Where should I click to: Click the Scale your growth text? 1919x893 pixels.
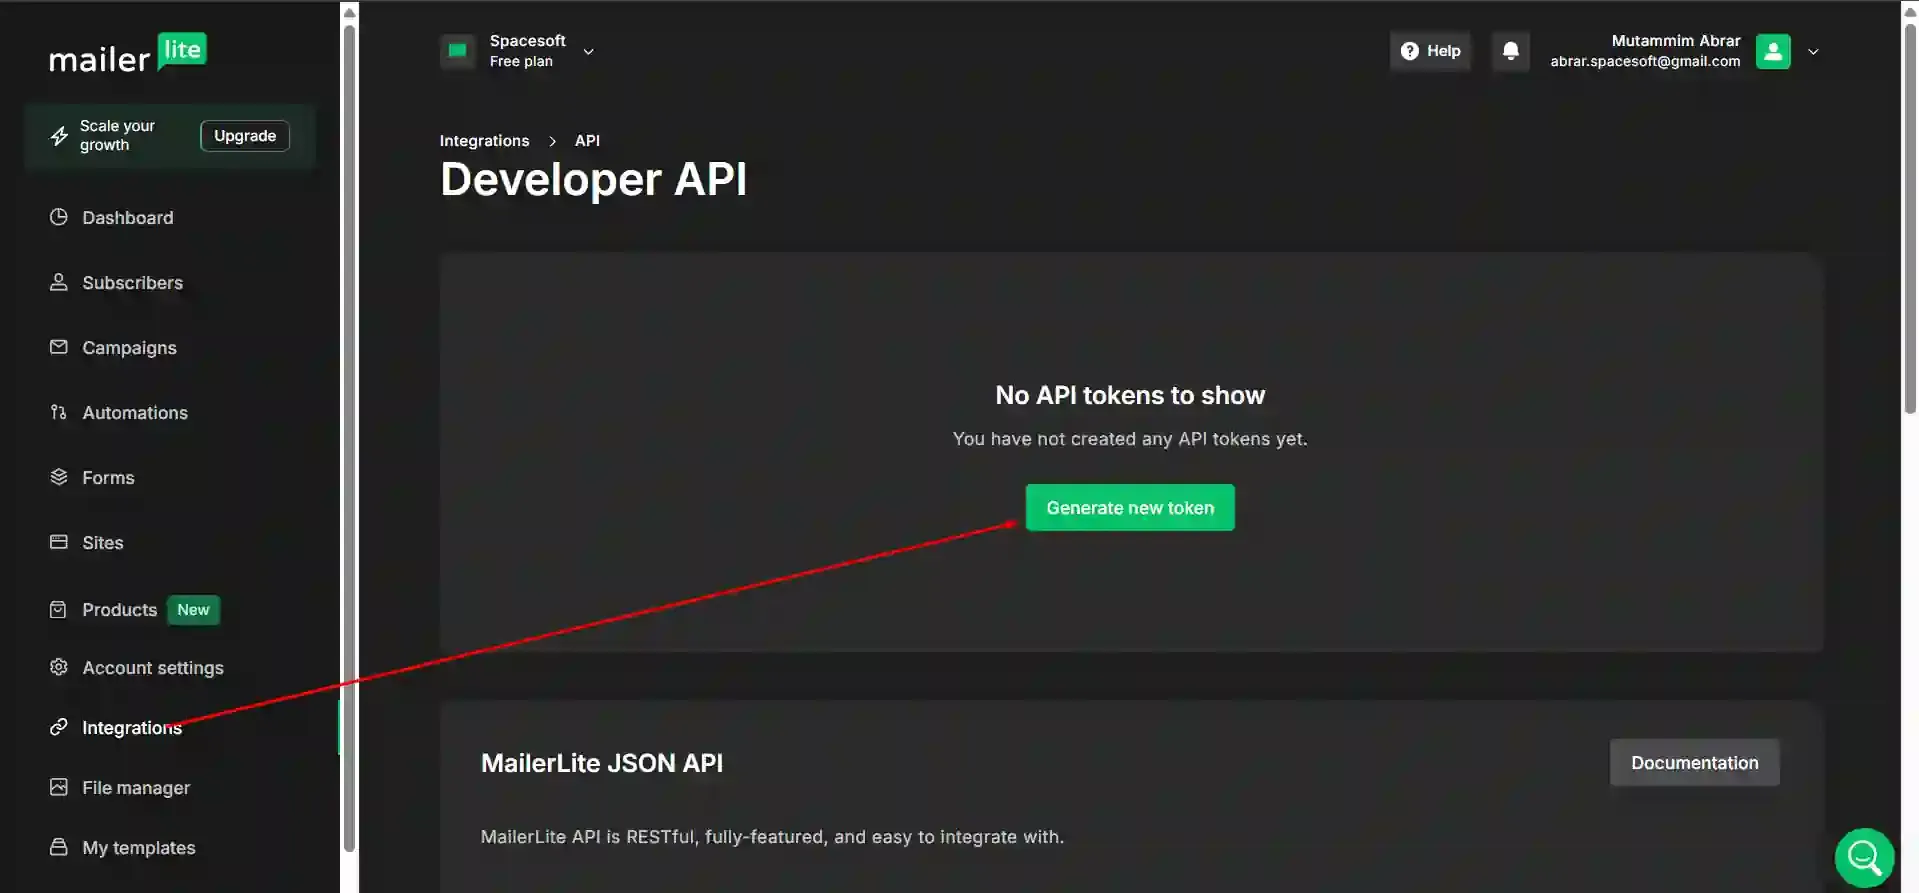pyautogui.click(x=117, y=135)
